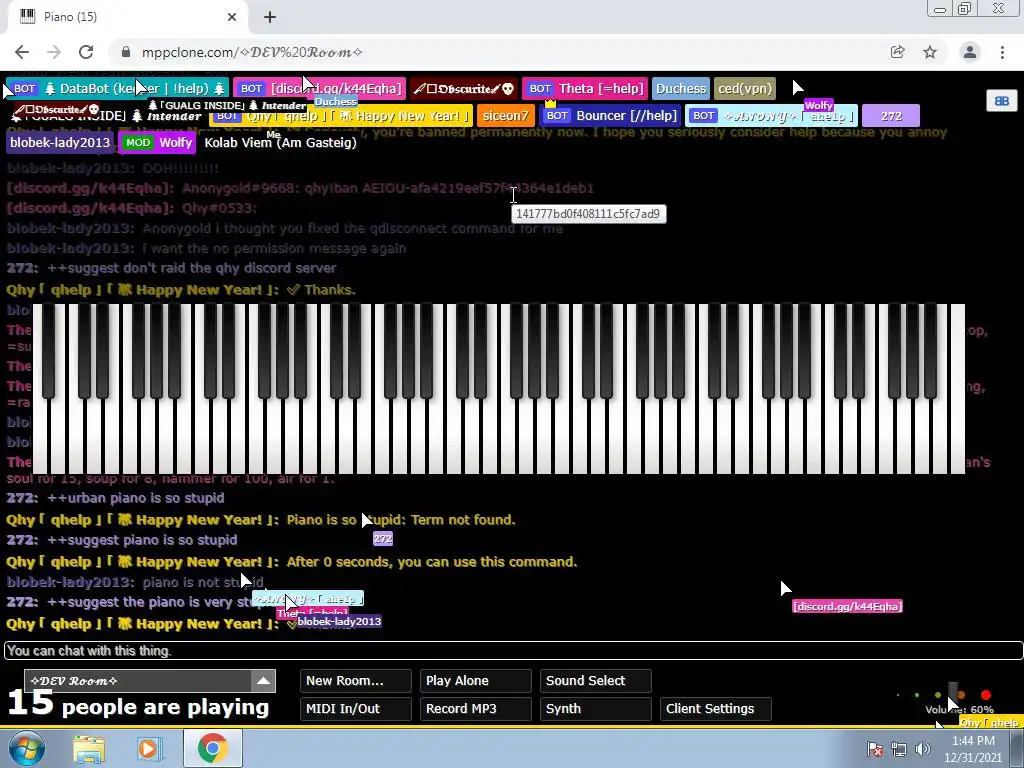Click the mppclone.com address bar
Viewport: 1024px width, 768px height.
tap(496, 52)
